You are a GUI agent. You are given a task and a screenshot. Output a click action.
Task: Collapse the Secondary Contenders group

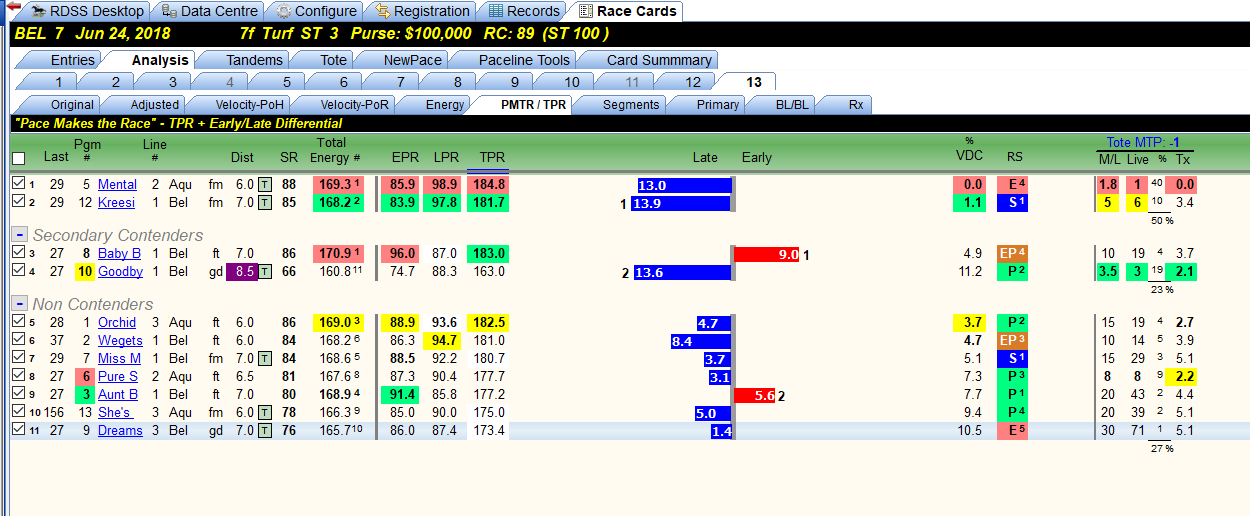pos(18,234)
